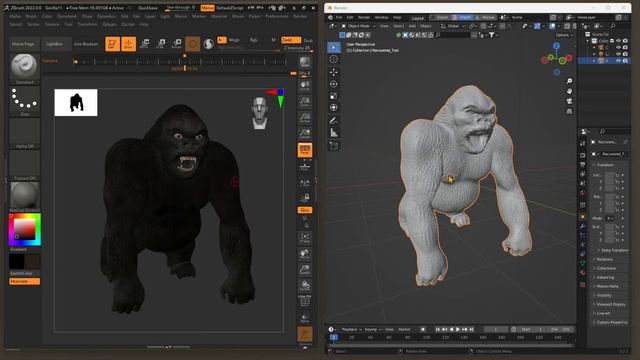
Task: Click the timeline keyframe marker in ZBrush Camera track
Action: coord(76,62)
